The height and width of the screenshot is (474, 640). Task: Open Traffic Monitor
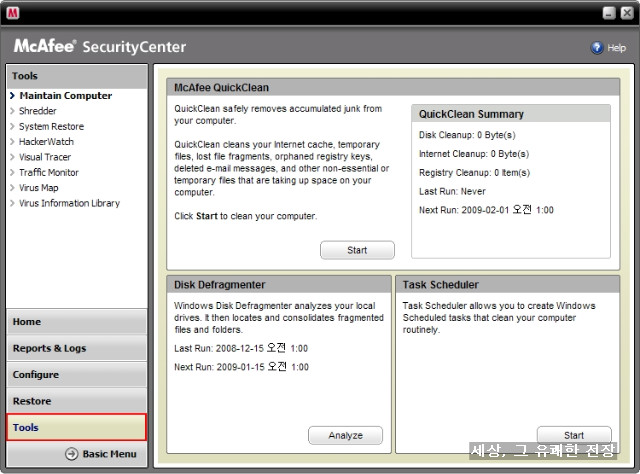(x=49, y=172)
